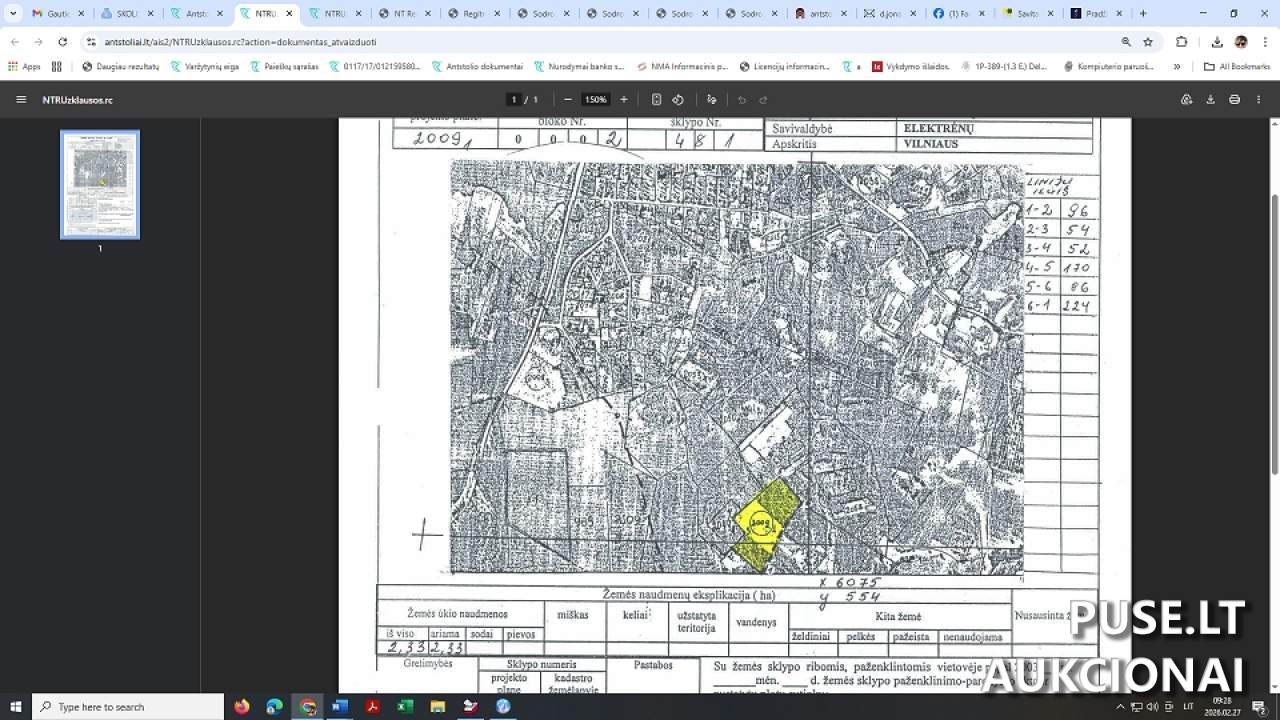Expand the hidden bookmarks overflow chevron
Image resolution: width=1280 pixels, height=720 pixels.
pos(1177,67)
